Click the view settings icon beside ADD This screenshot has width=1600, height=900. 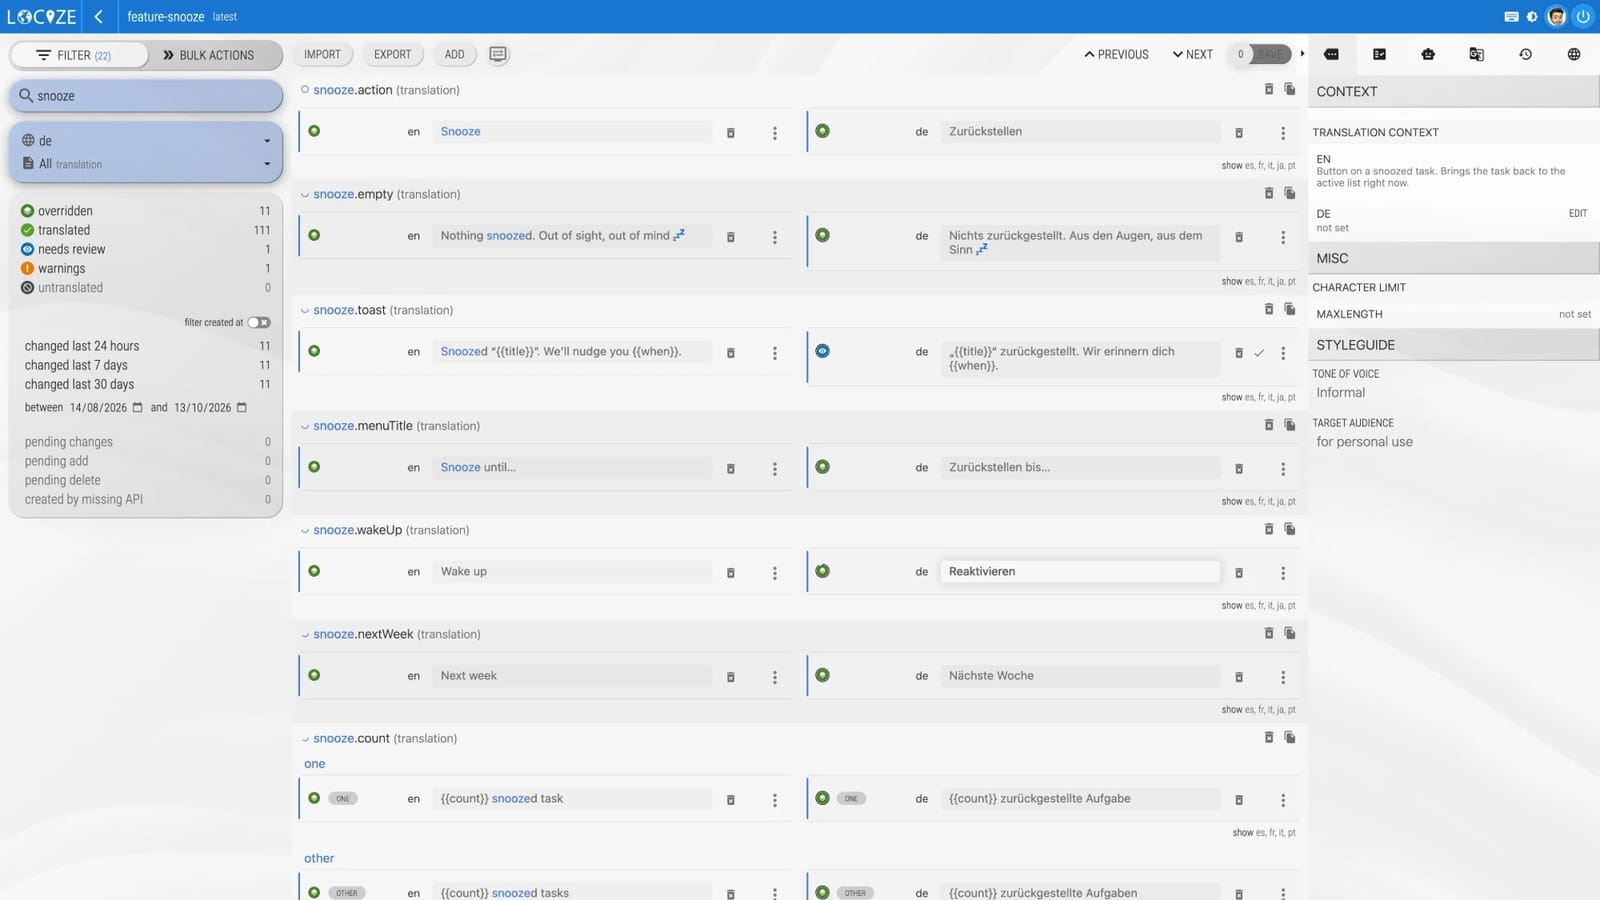(498, 54)
